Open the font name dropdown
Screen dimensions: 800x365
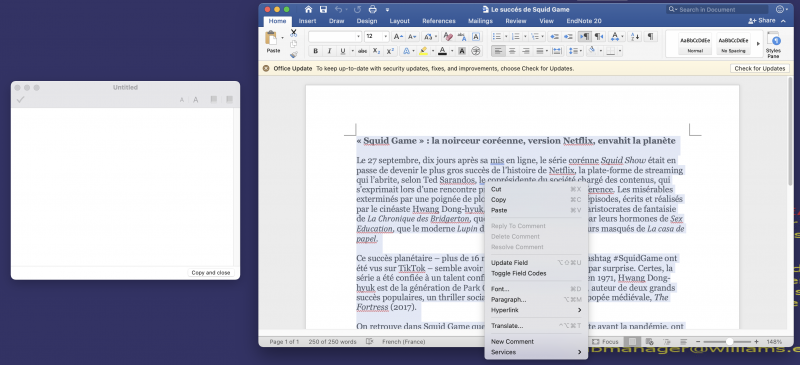358,37
